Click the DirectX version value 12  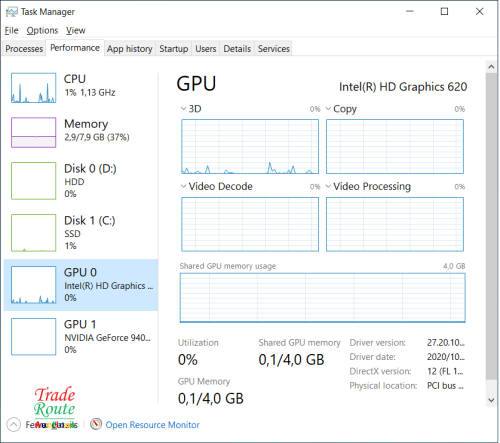tap(445, 371)
